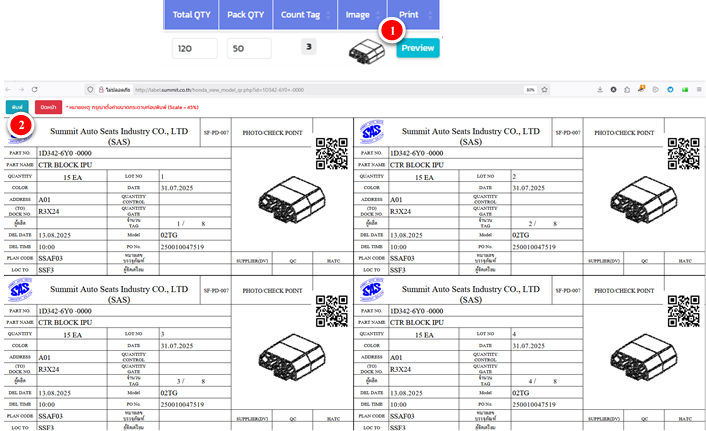Open the browser downloads icon
Image resolution: width=706 pixels, height=431 pixels.
click(x=599, y=89)
